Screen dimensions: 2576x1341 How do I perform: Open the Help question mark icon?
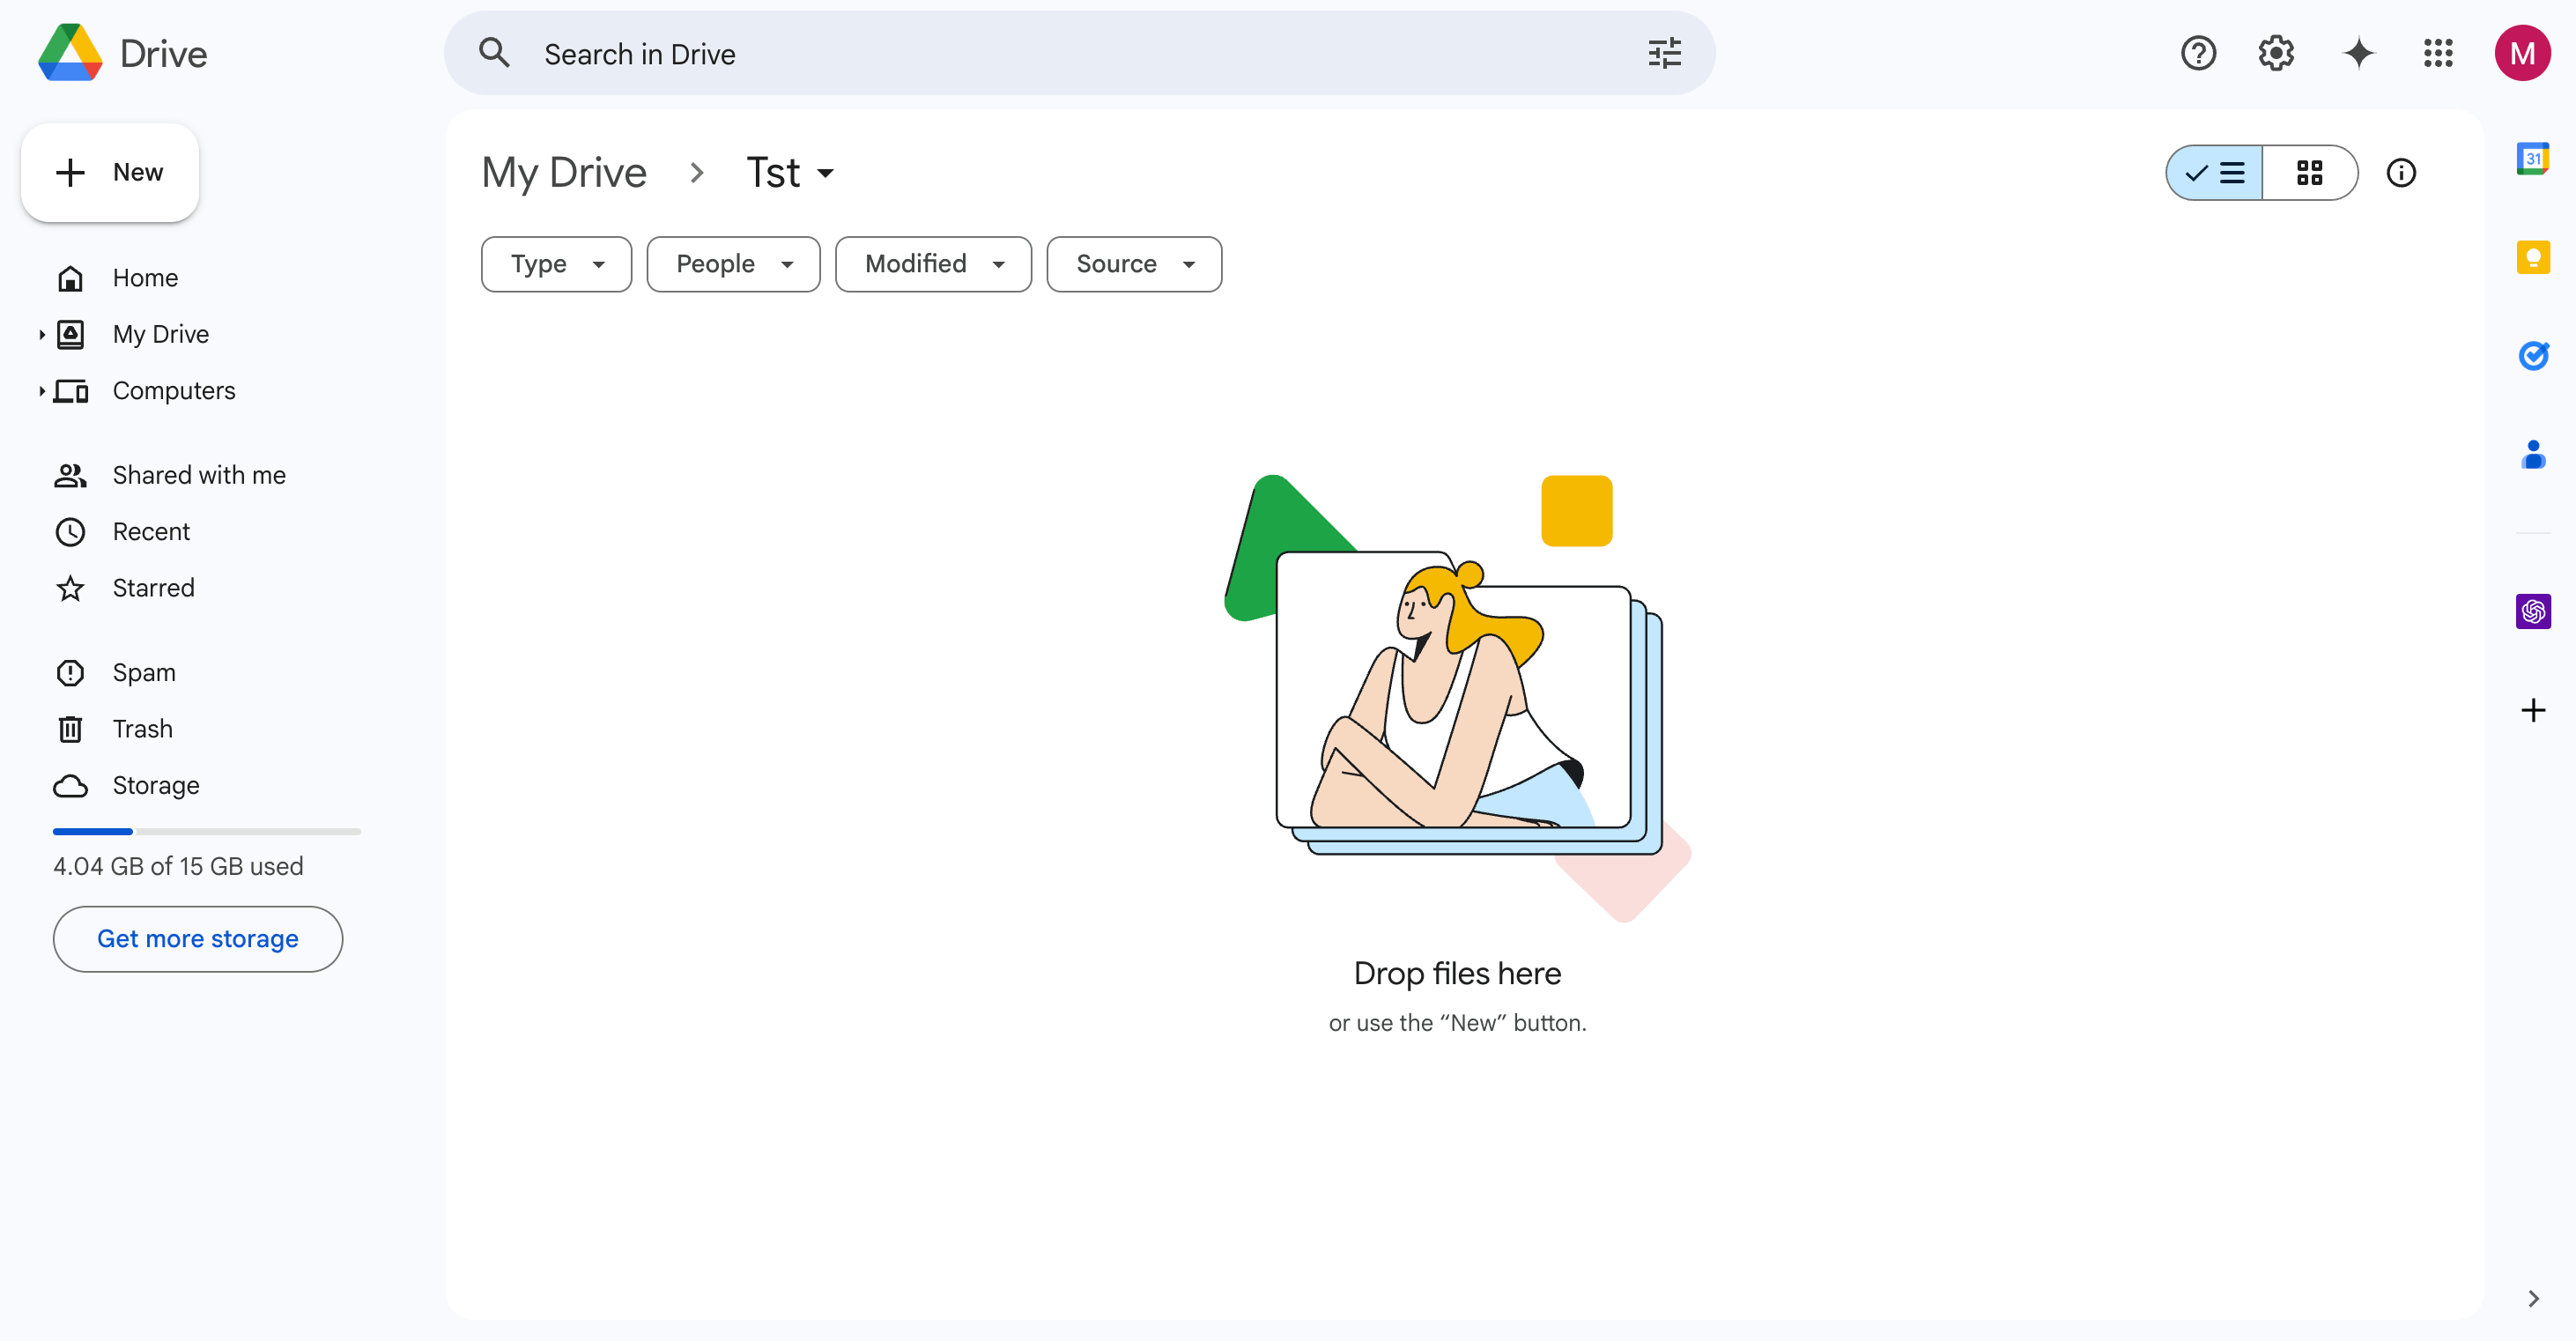click(x=2198, y=53)
